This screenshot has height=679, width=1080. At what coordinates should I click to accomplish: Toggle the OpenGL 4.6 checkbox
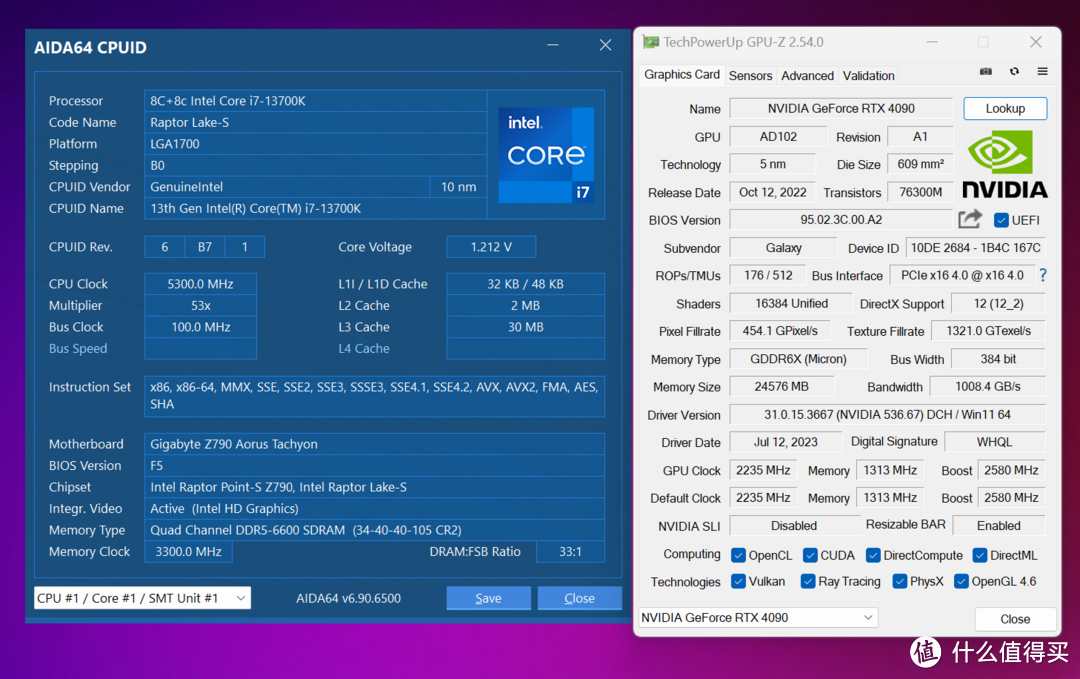[x=961, y=581]
